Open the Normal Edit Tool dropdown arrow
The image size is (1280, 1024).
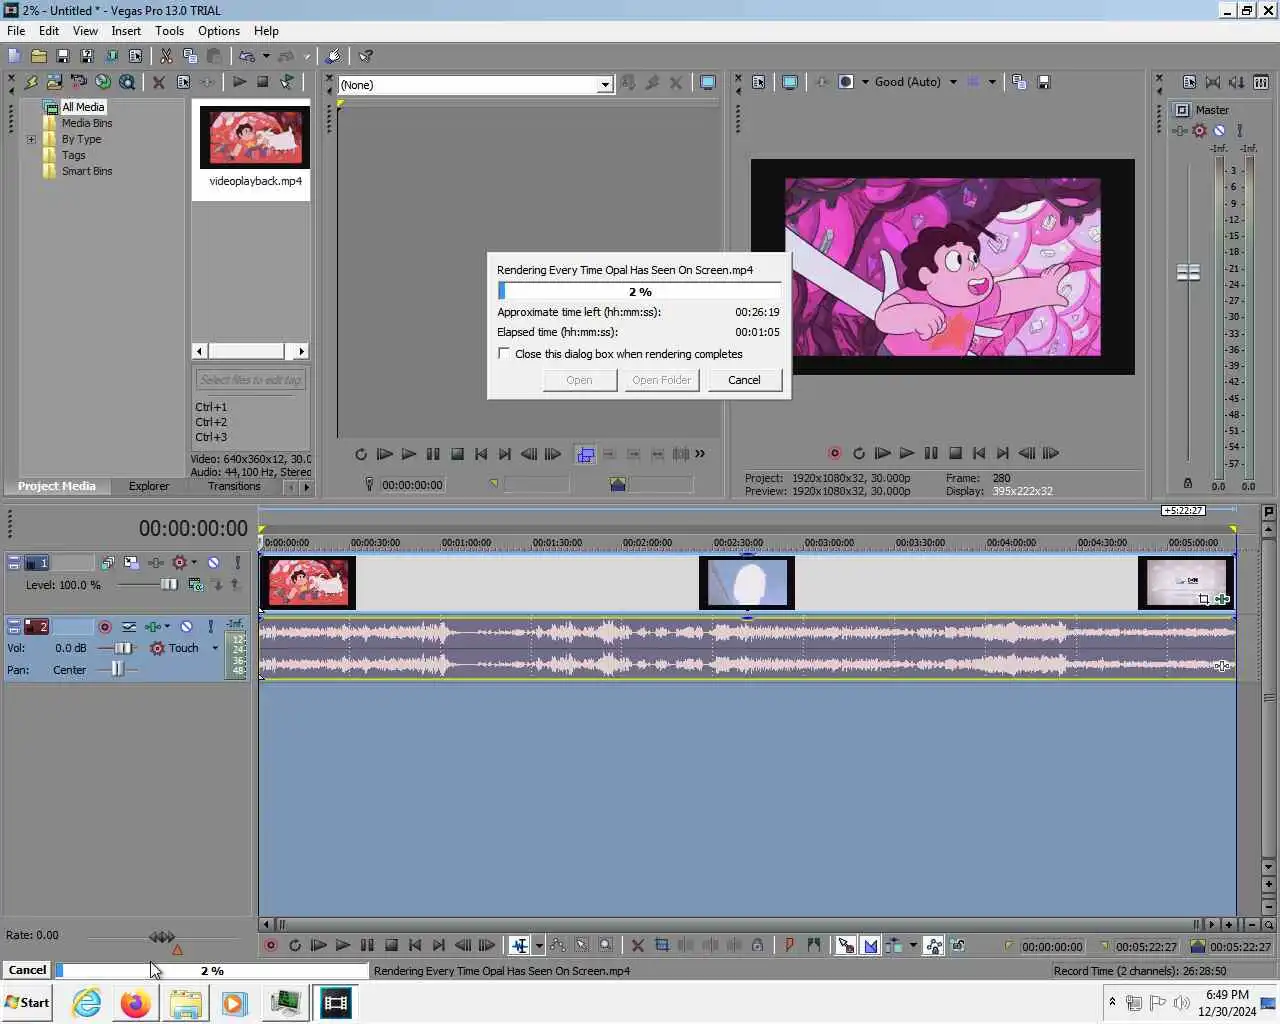click(539, 945)
